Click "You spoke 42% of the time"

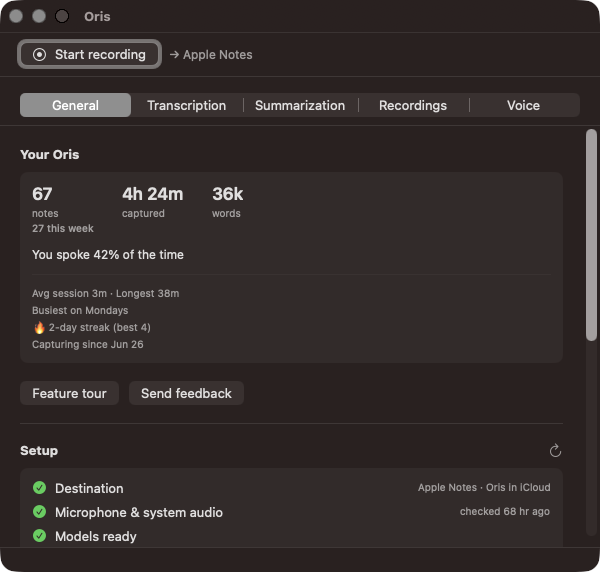click(x=108, y=255)
